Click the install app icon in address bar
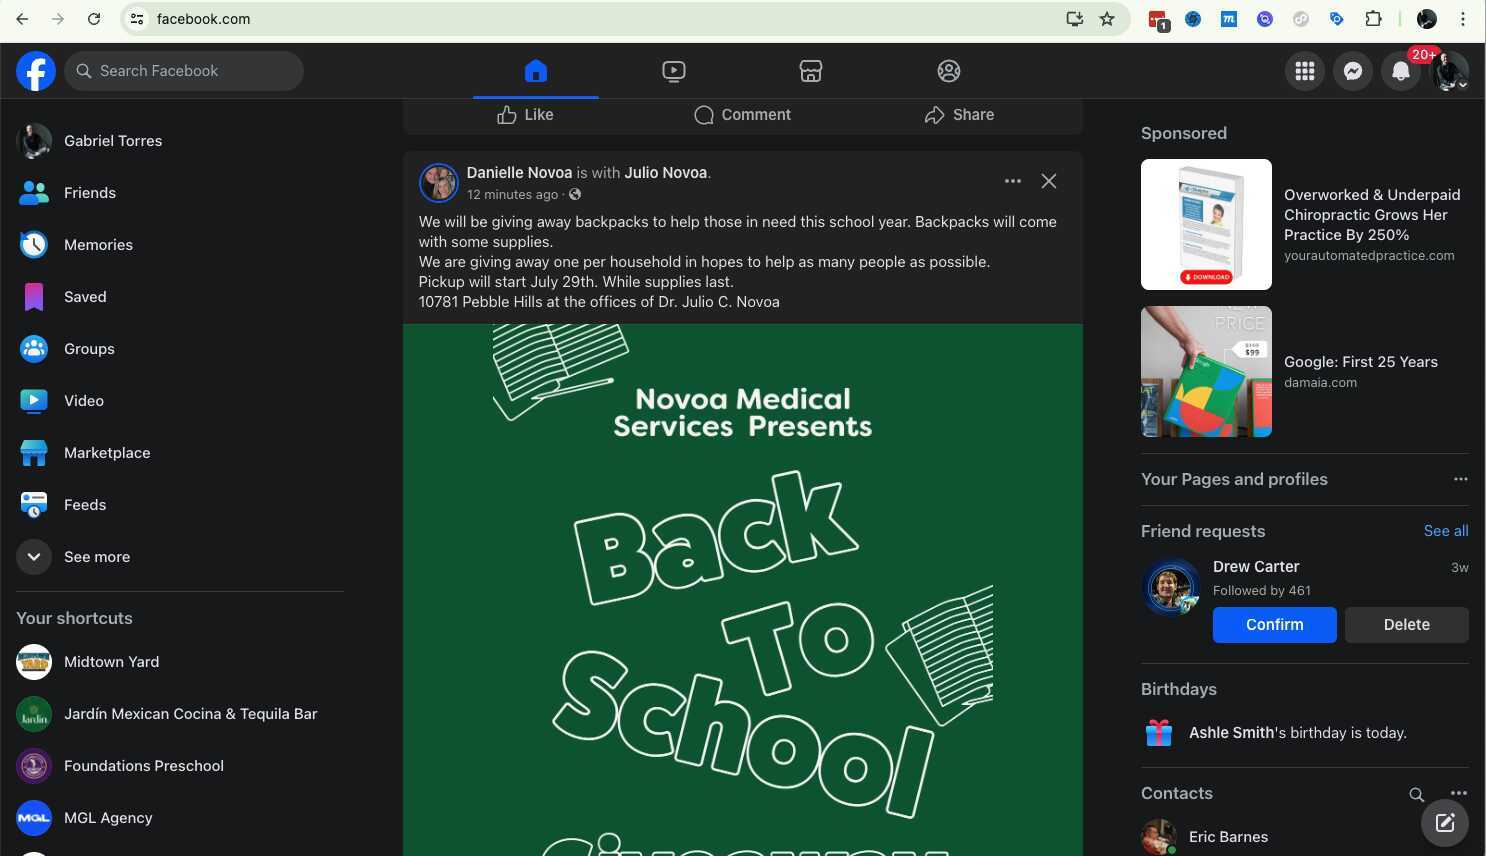Screen dimensions: 1486x856 click(1075, 19)
